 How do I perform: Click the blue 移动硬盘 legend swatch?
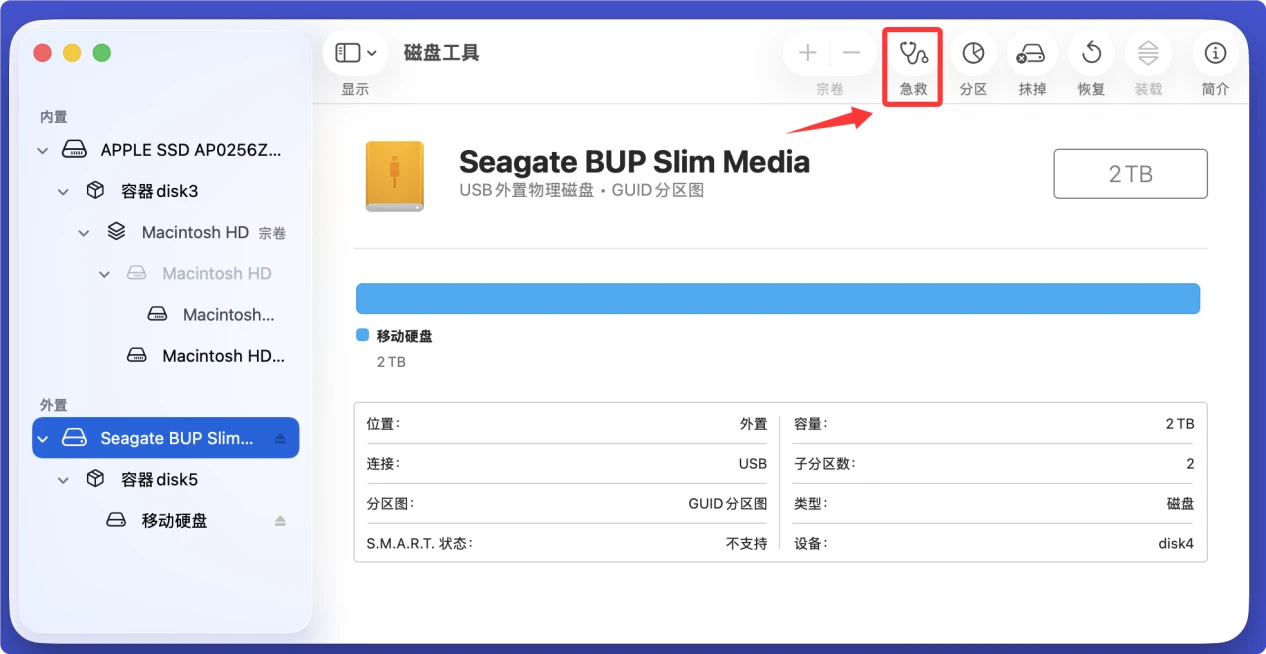(362, 336)
